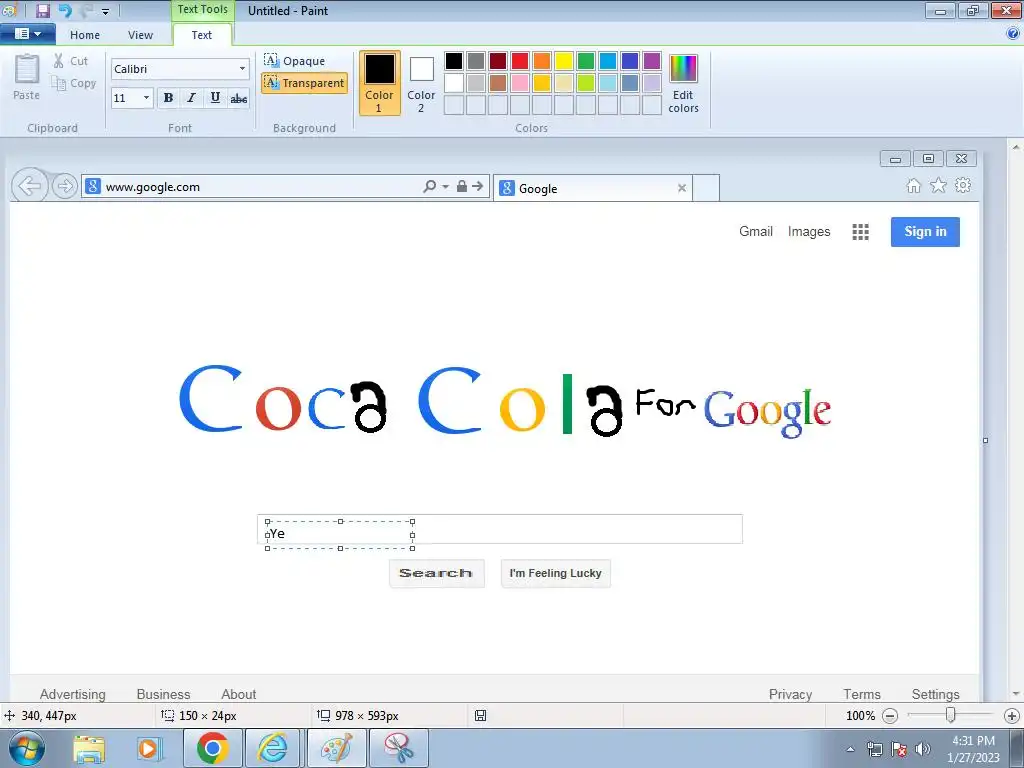Image resolution: width=1024 pixels, height=768 pixels.
Task: Click the blue Sign in button
Action: coord(925,232)
